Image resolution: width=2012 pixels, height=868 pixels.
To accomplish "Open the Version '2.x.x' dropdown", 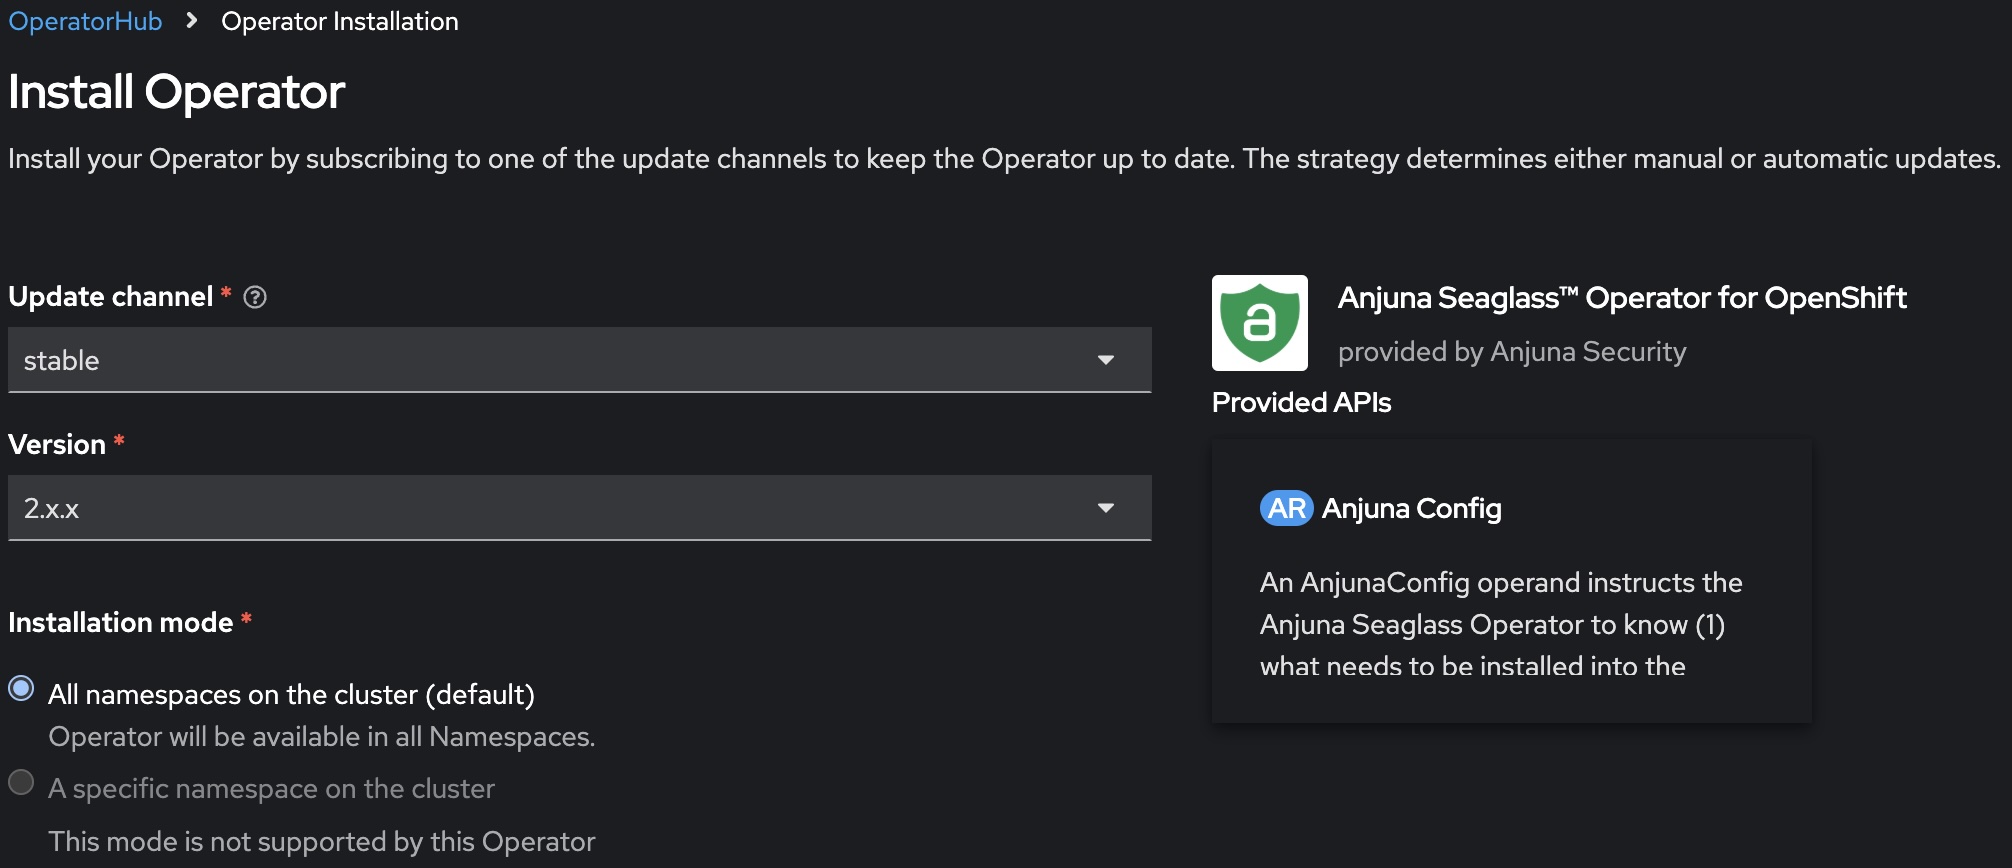I will [x=560, y=508].
